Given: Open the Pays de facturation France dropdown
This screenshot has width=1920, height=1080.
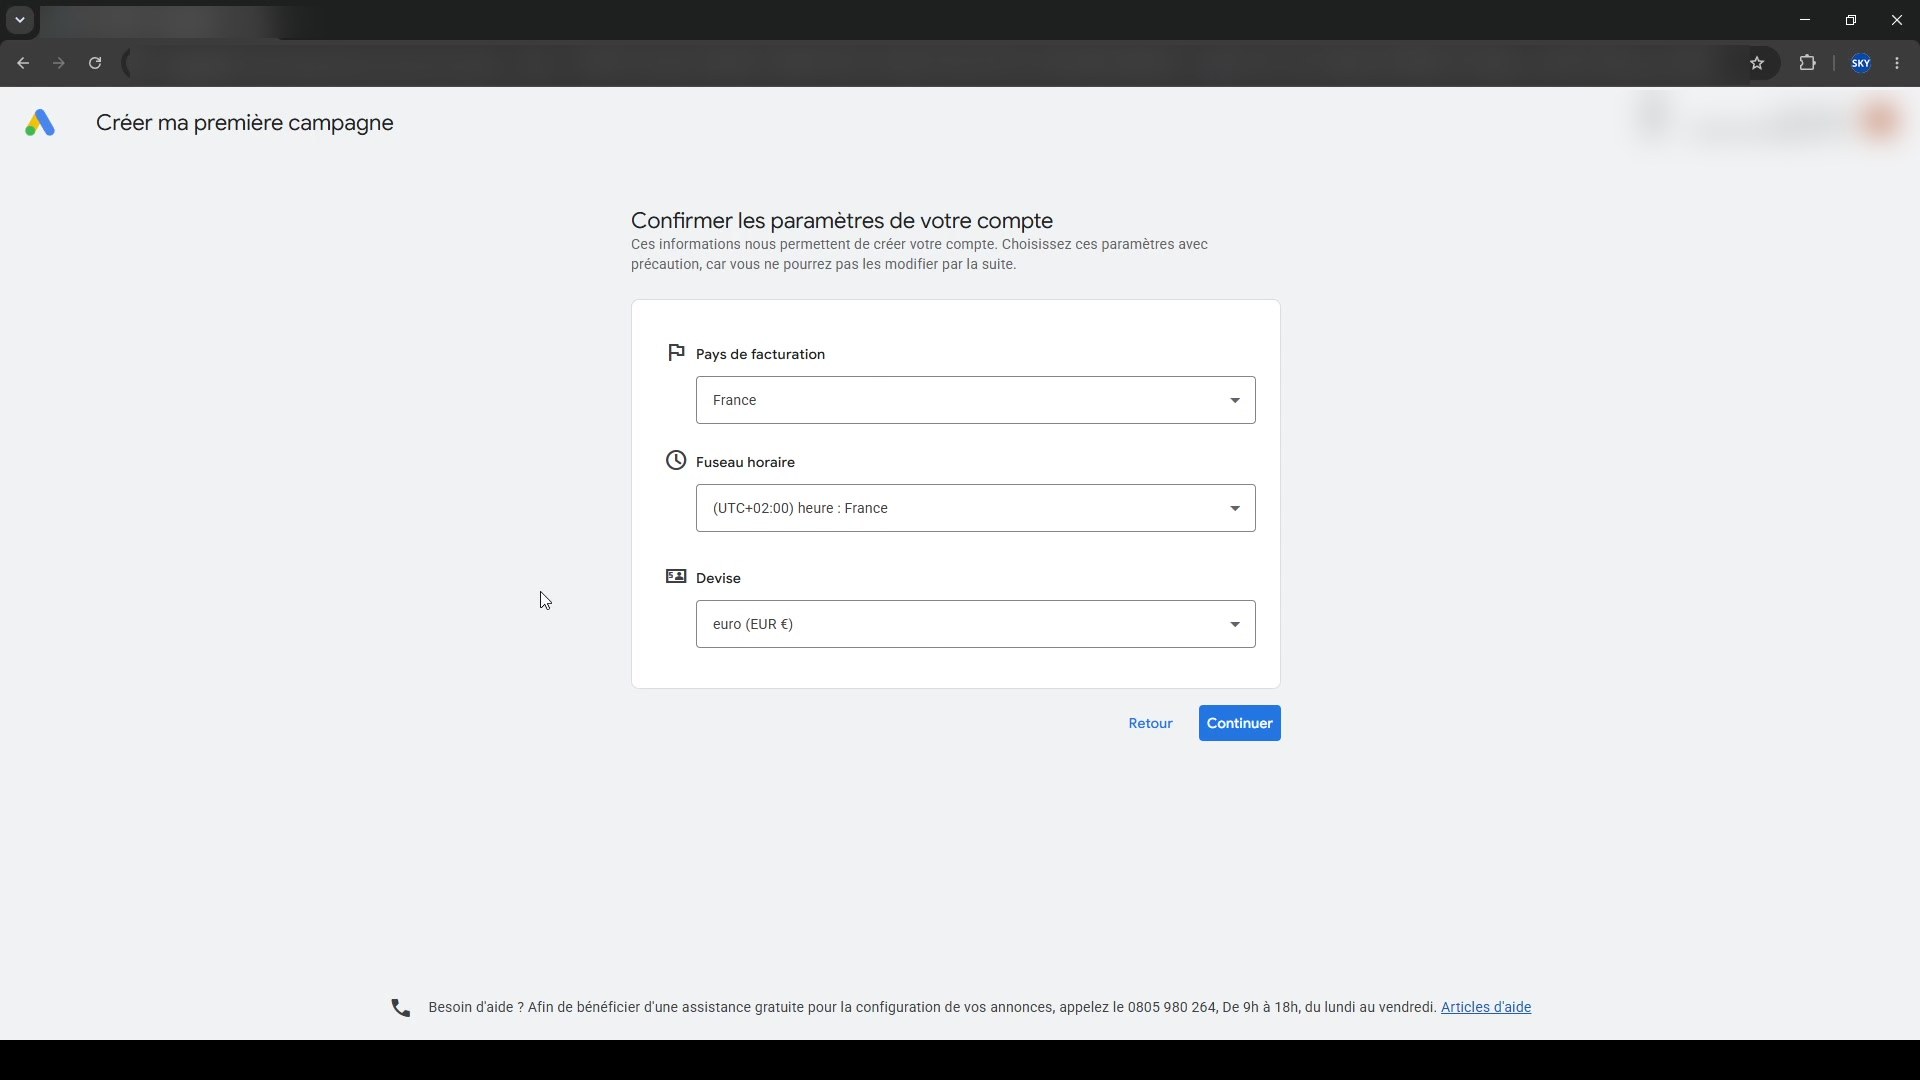Looking at the screenshot, I should (x=975, y=400).
